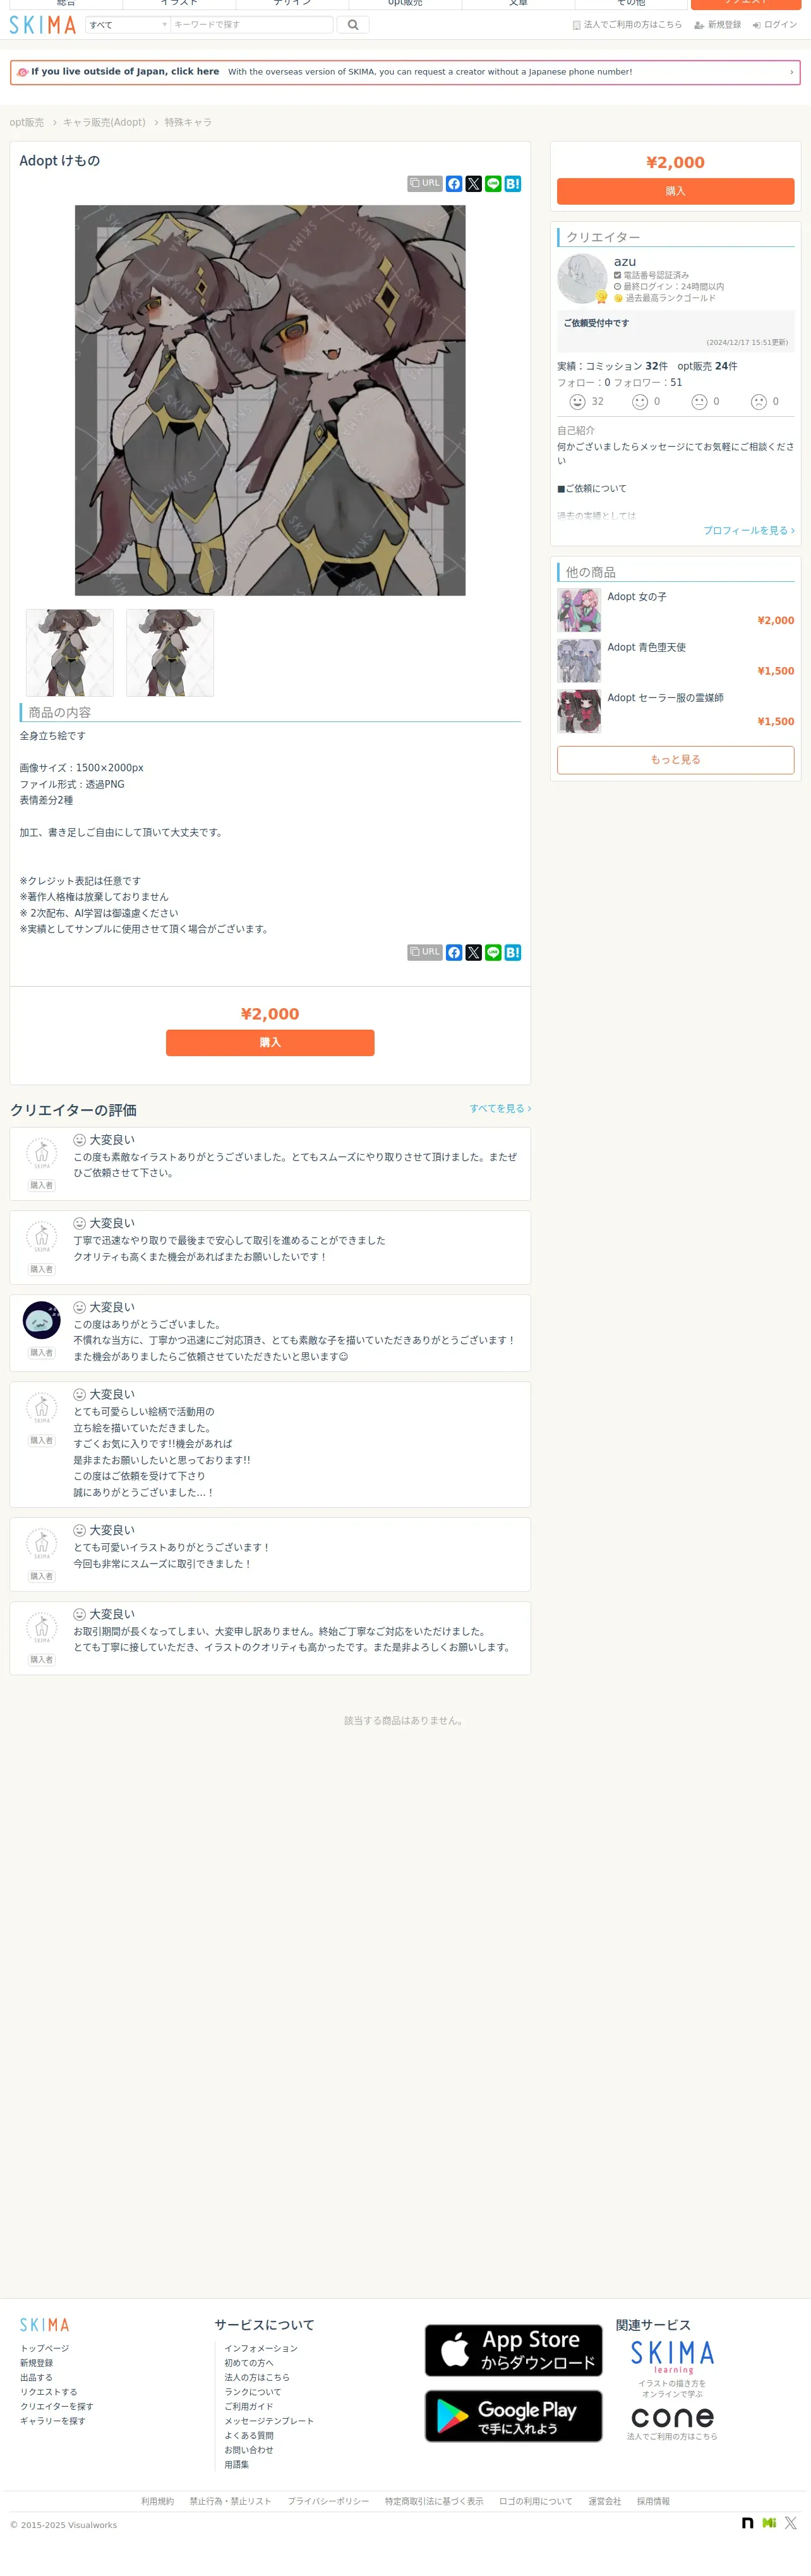
Task: Go to the 特殊キャラ breadcrumb
Action: [188, 123]
